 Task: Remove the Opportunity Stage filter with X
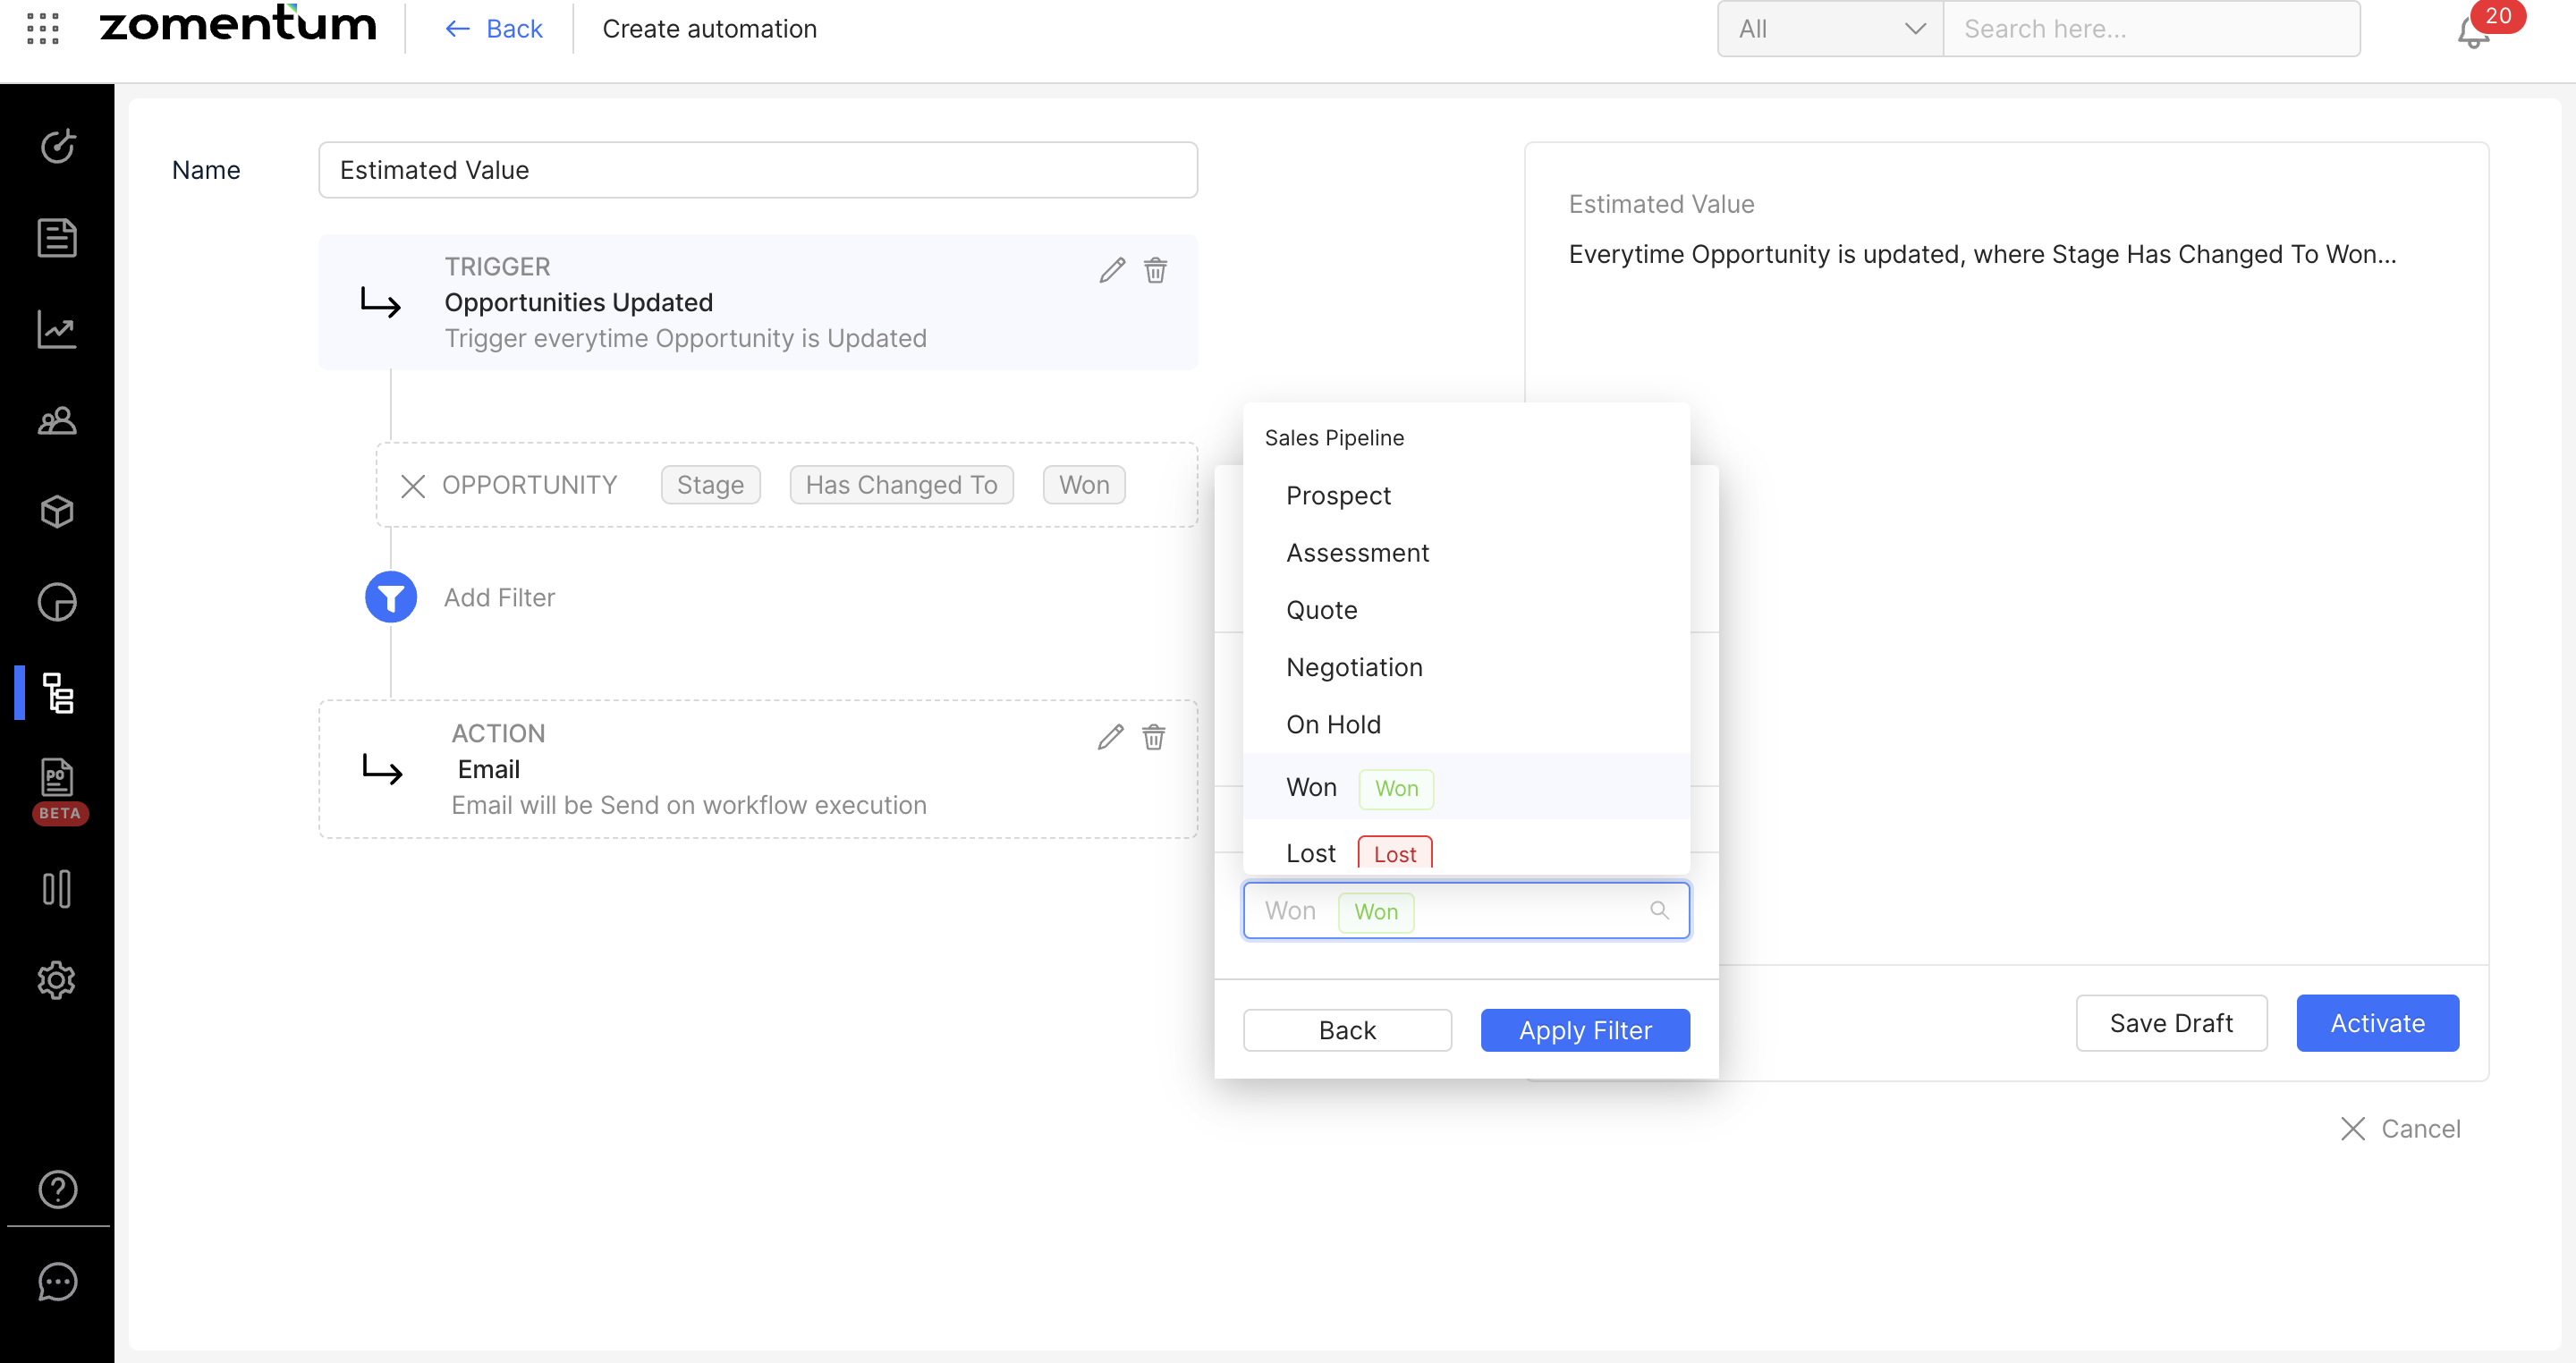click(x=412, y=486)
